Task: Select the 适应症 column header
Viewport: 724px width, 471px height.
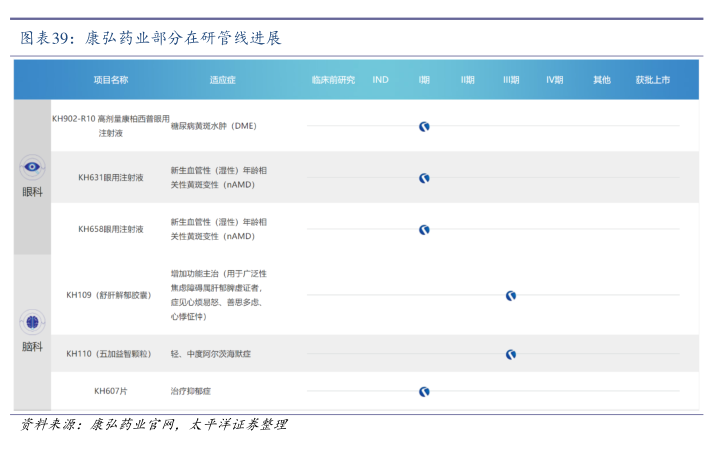Action: [x=223, y=79]
